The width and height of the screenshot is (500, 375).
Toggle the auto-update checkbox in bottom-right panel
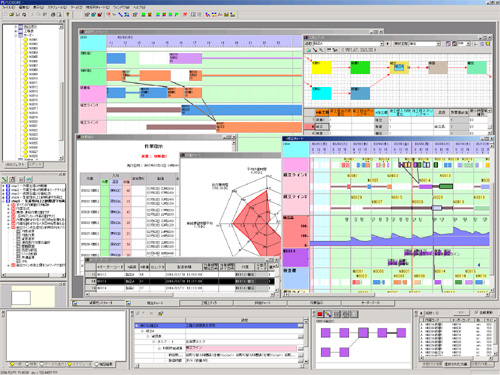click(x=476, y=313)
